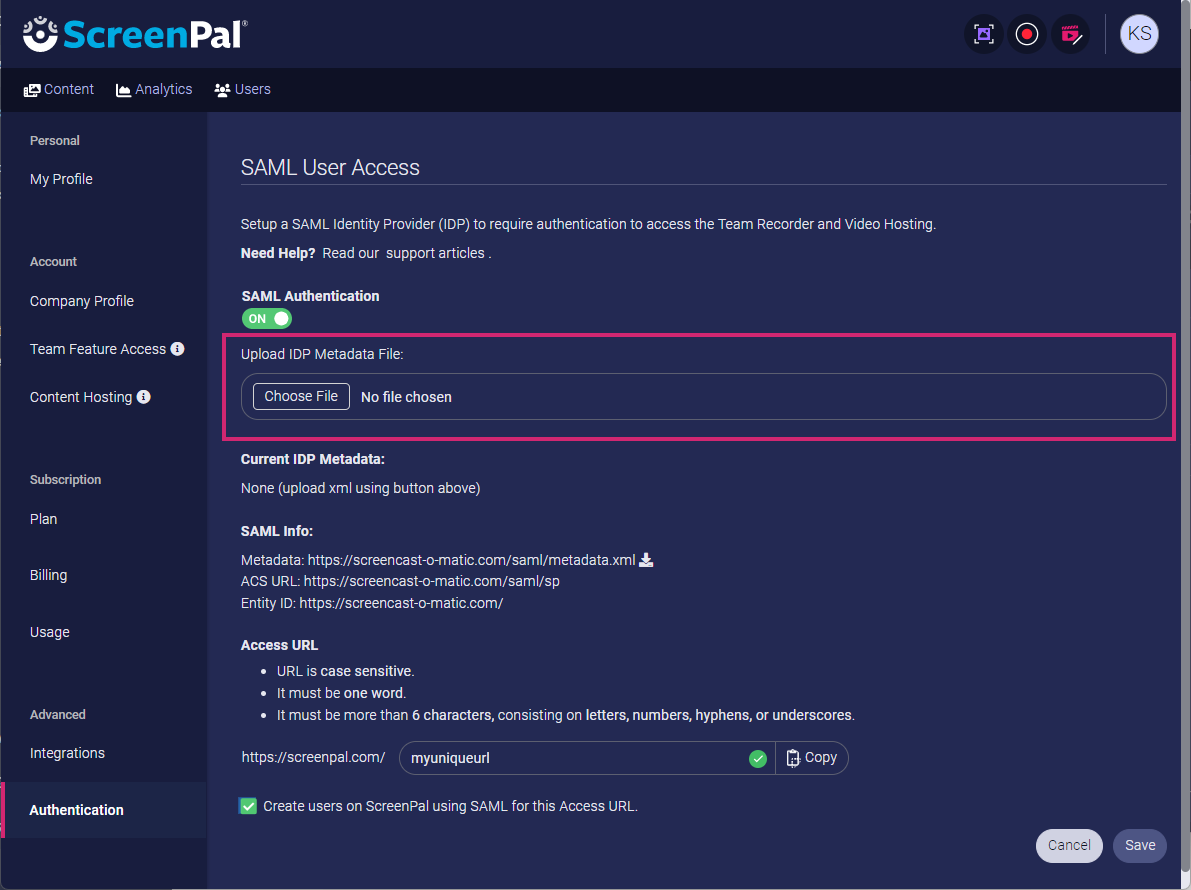The width and height of the screenshot is (1191, 890).
Task: Launch the video editor icon
Action: coord(1070,34)
